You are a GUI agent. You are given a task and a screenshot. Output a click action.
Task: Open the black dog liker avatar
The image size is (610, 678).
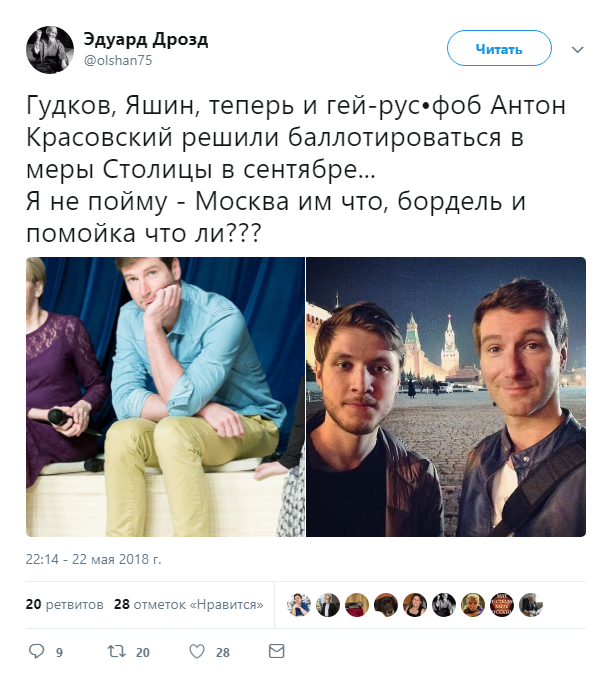[x=386, y=604]
